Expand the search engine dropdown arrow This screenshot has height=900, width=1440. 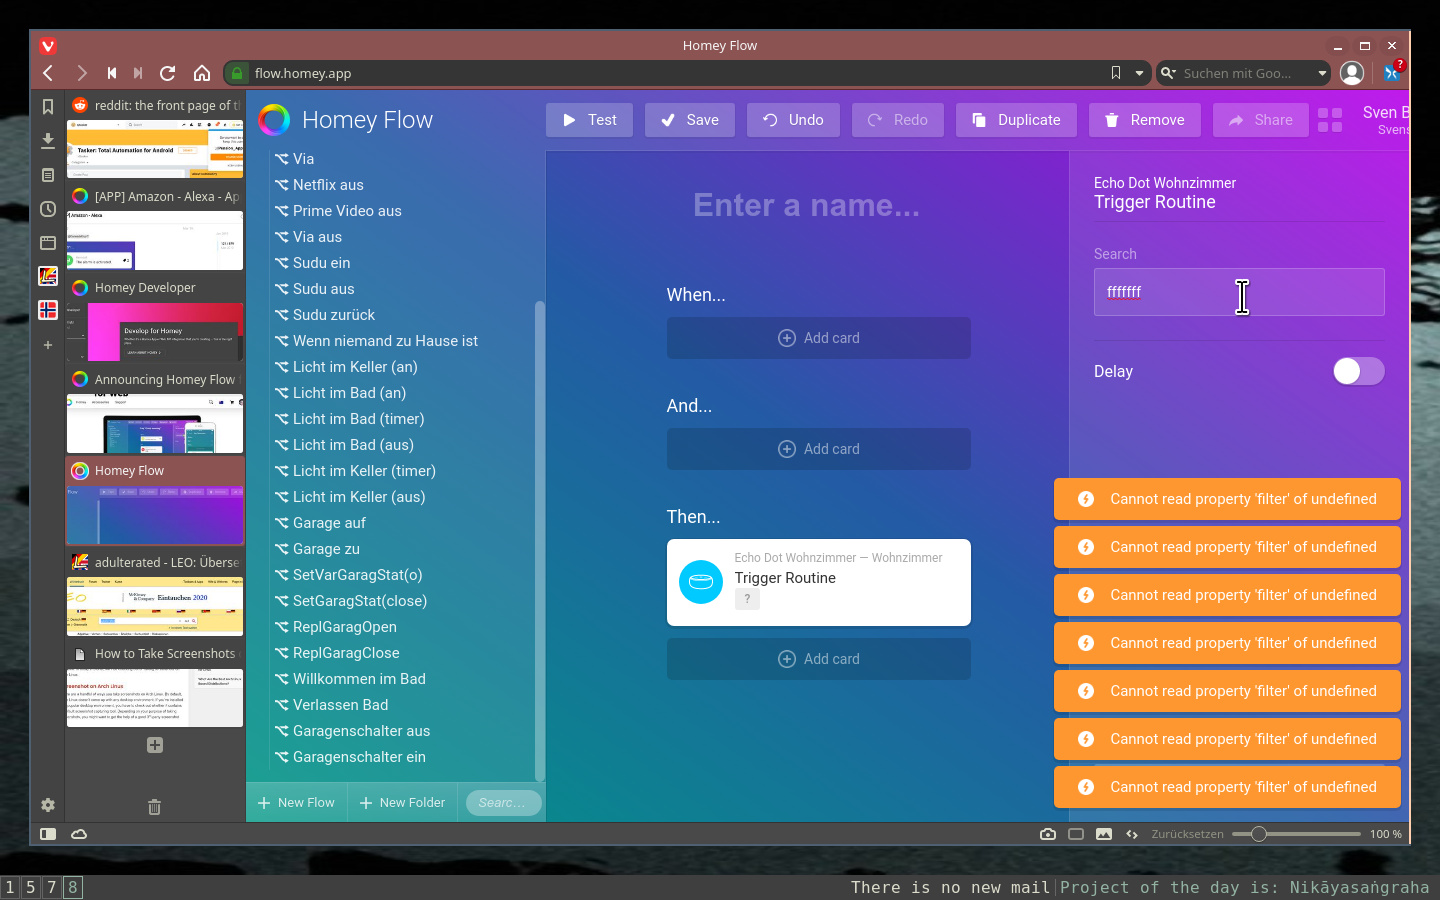coord(1322,73)
